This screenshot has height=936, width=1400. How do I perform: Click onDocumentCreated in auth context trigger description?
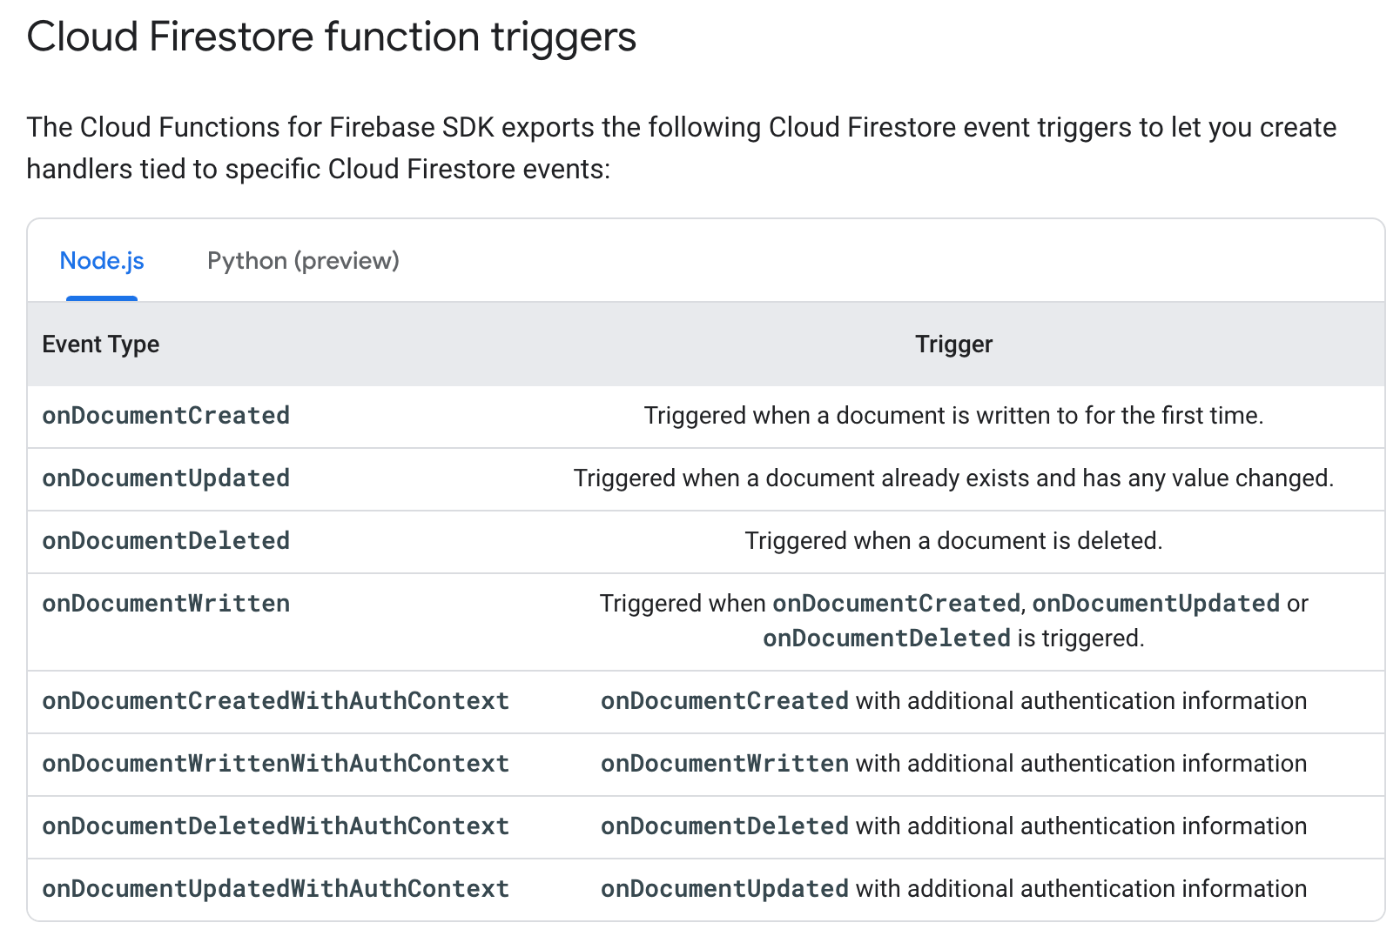pyautogui.click(x=725, y=701)
